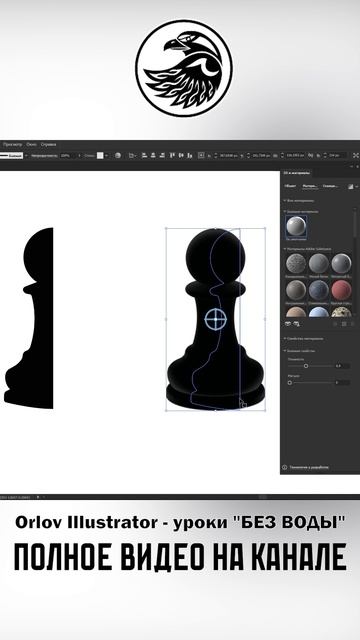This screenshot has width=360, height=640.
Task: Click the reference point locator icon
Action: point(201,156)
